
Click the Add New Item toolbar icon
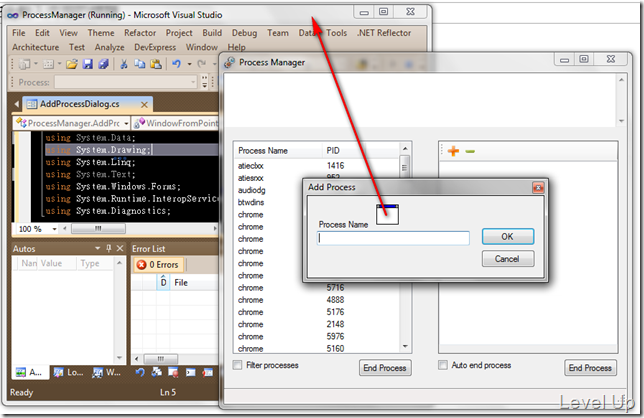(x=48, y=64)
